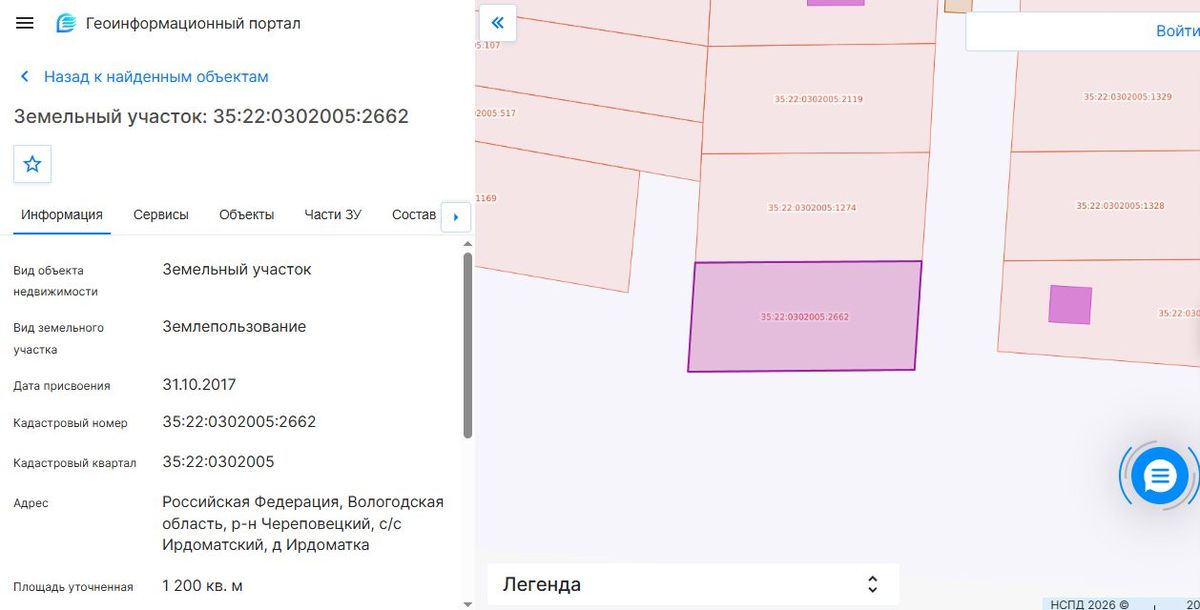Select the Части ЗУ tab
The image size is (1200, 610).
(x=333, y=214)
